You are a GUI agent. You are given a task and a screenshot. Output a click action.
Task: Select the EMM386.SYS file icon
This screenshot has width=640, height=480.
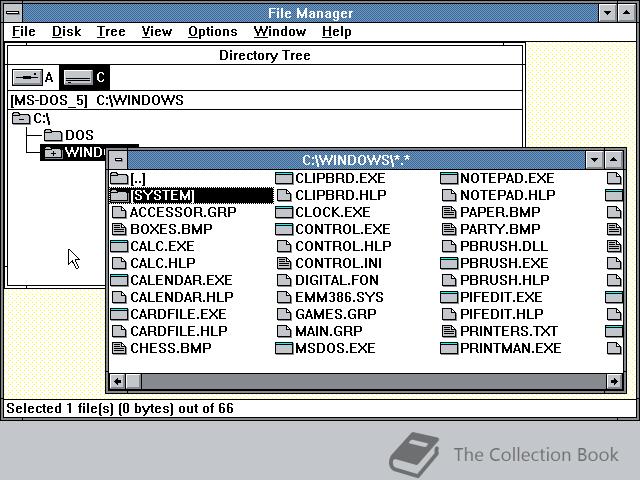pyautogui.click(x=284, y=297)
